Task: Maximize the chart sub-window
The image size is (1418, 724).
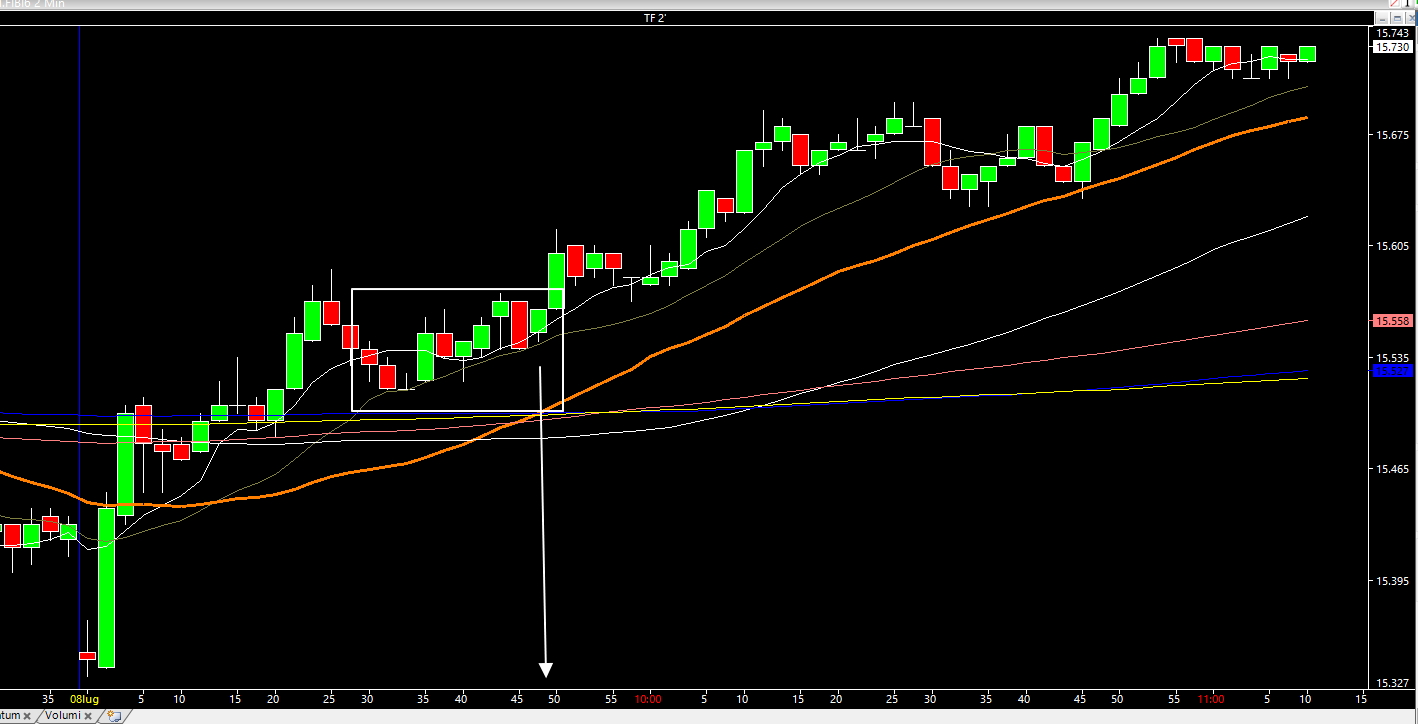Action: coord(1397,19)
